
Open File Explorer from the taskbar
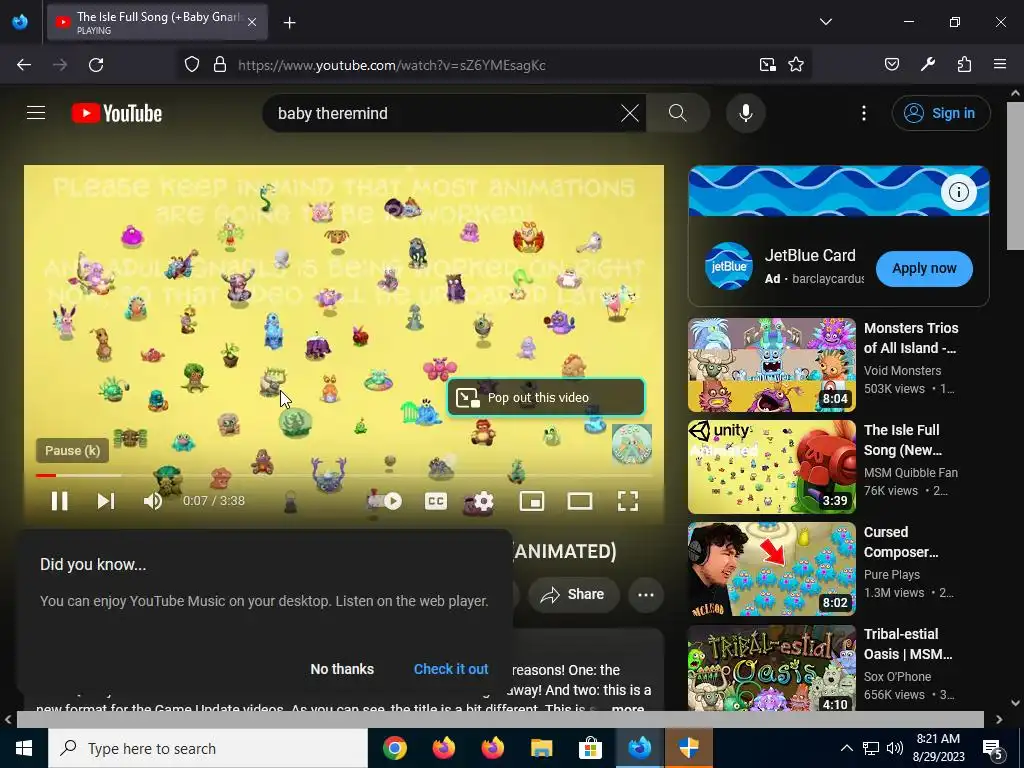click(541, 748)
